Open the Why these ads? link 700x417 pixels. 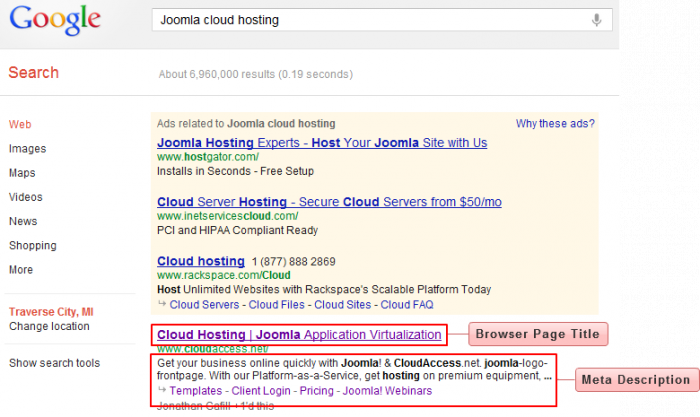[x=555, y=124]
